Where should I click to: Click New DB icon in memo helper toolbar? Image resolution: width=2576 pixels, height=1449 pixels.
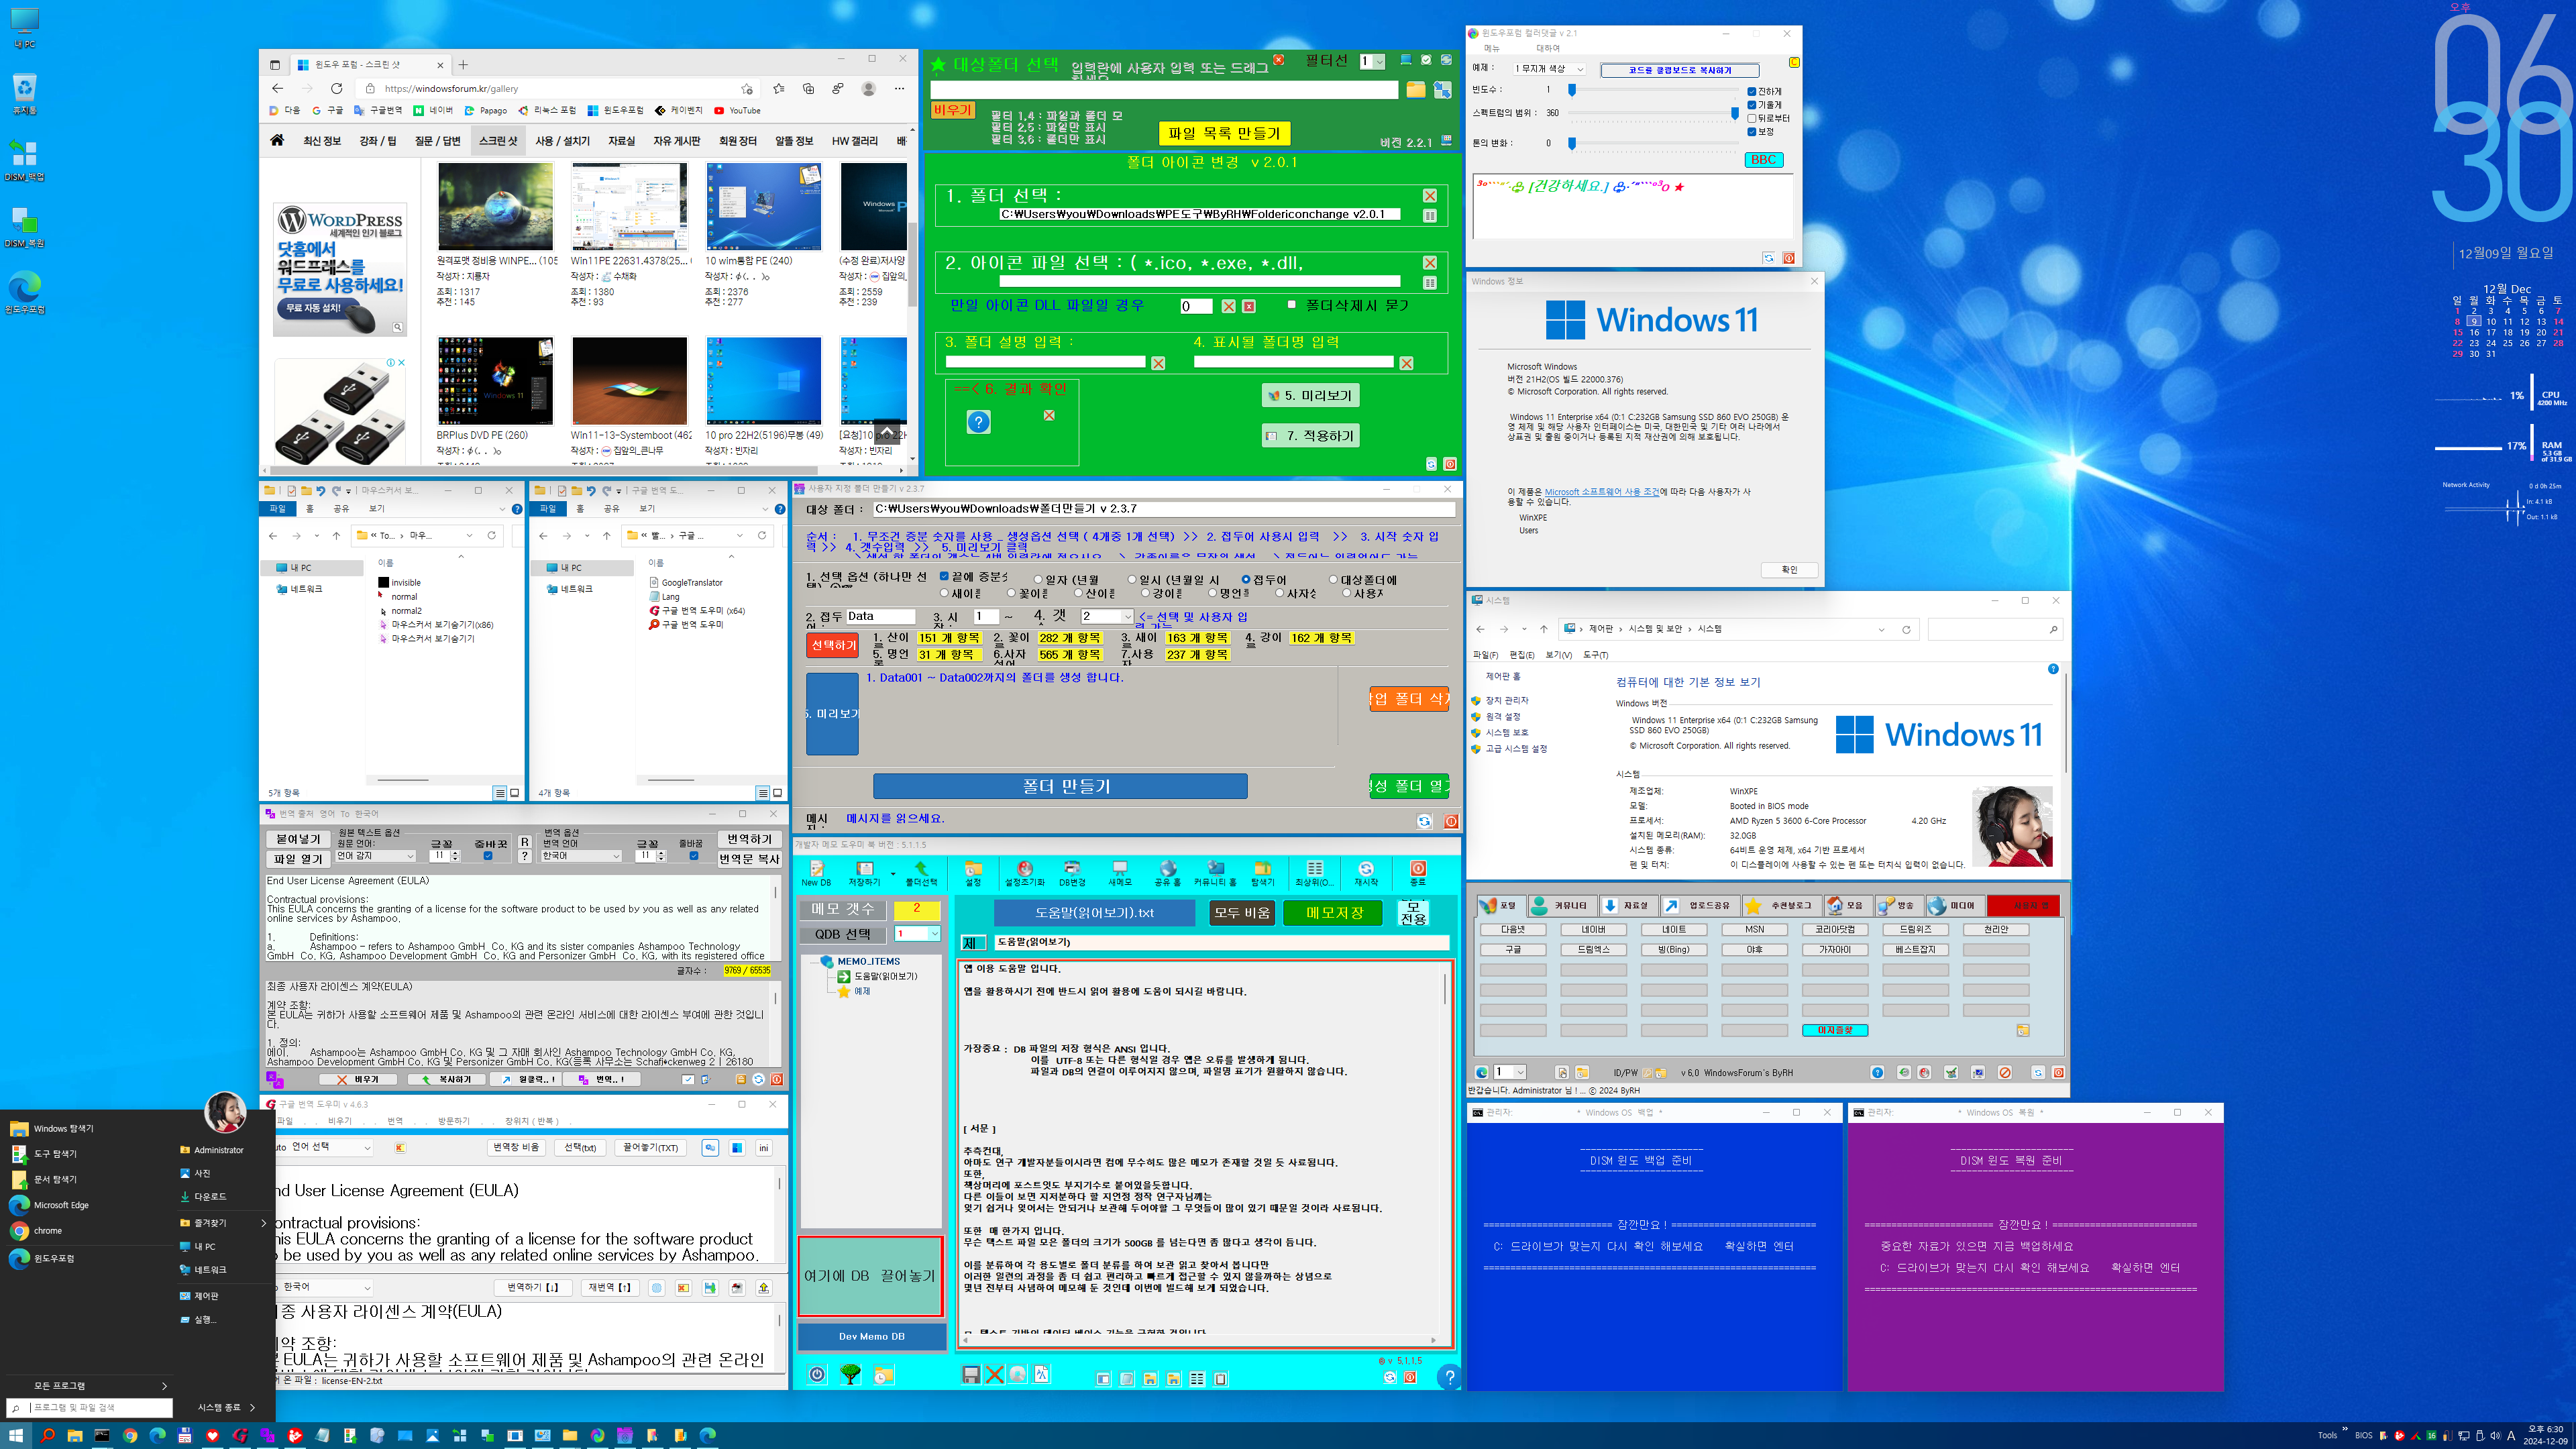tap(816, 872)
